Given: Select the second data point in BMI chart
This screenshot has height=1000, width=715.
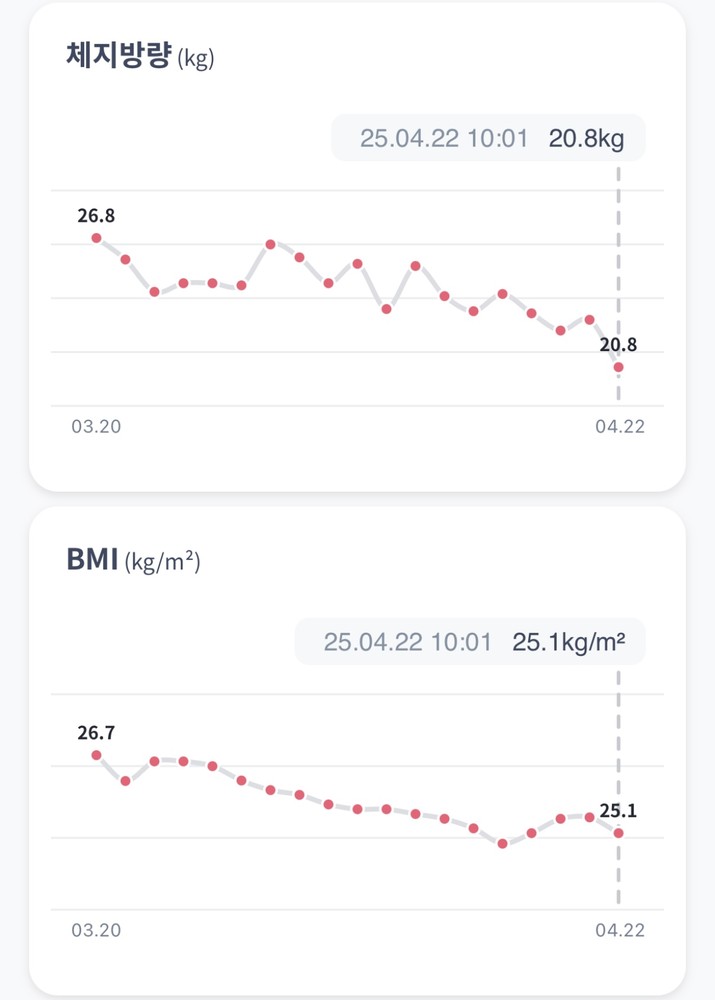Looking at the screenshot, I should 125,781.
